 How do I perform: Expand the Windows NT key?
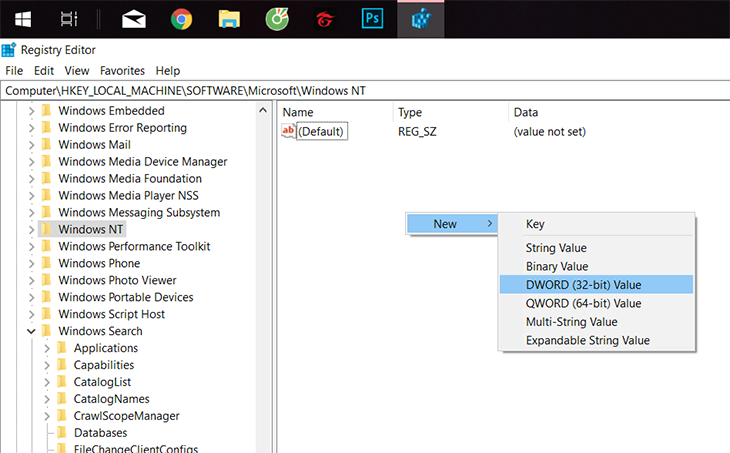31,230
